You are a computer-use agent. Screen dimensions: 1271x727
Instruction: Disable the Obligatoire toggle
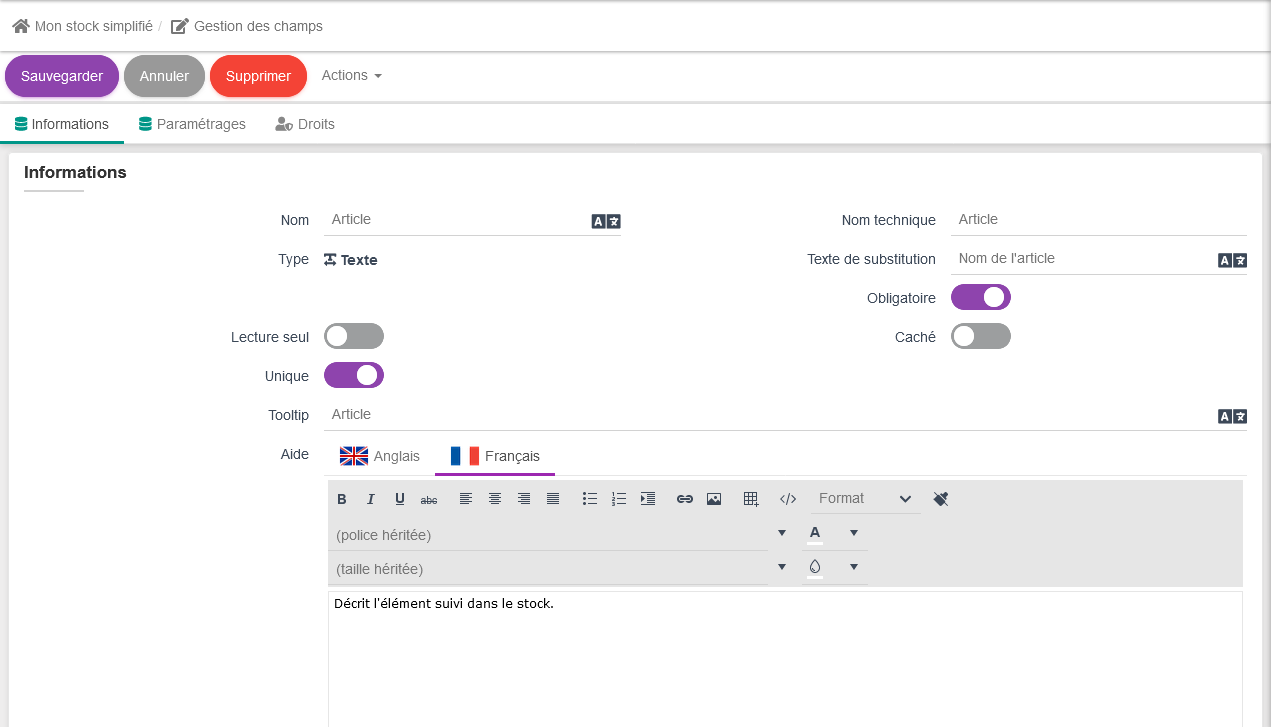pyautogui.click(x=980, y=298)
